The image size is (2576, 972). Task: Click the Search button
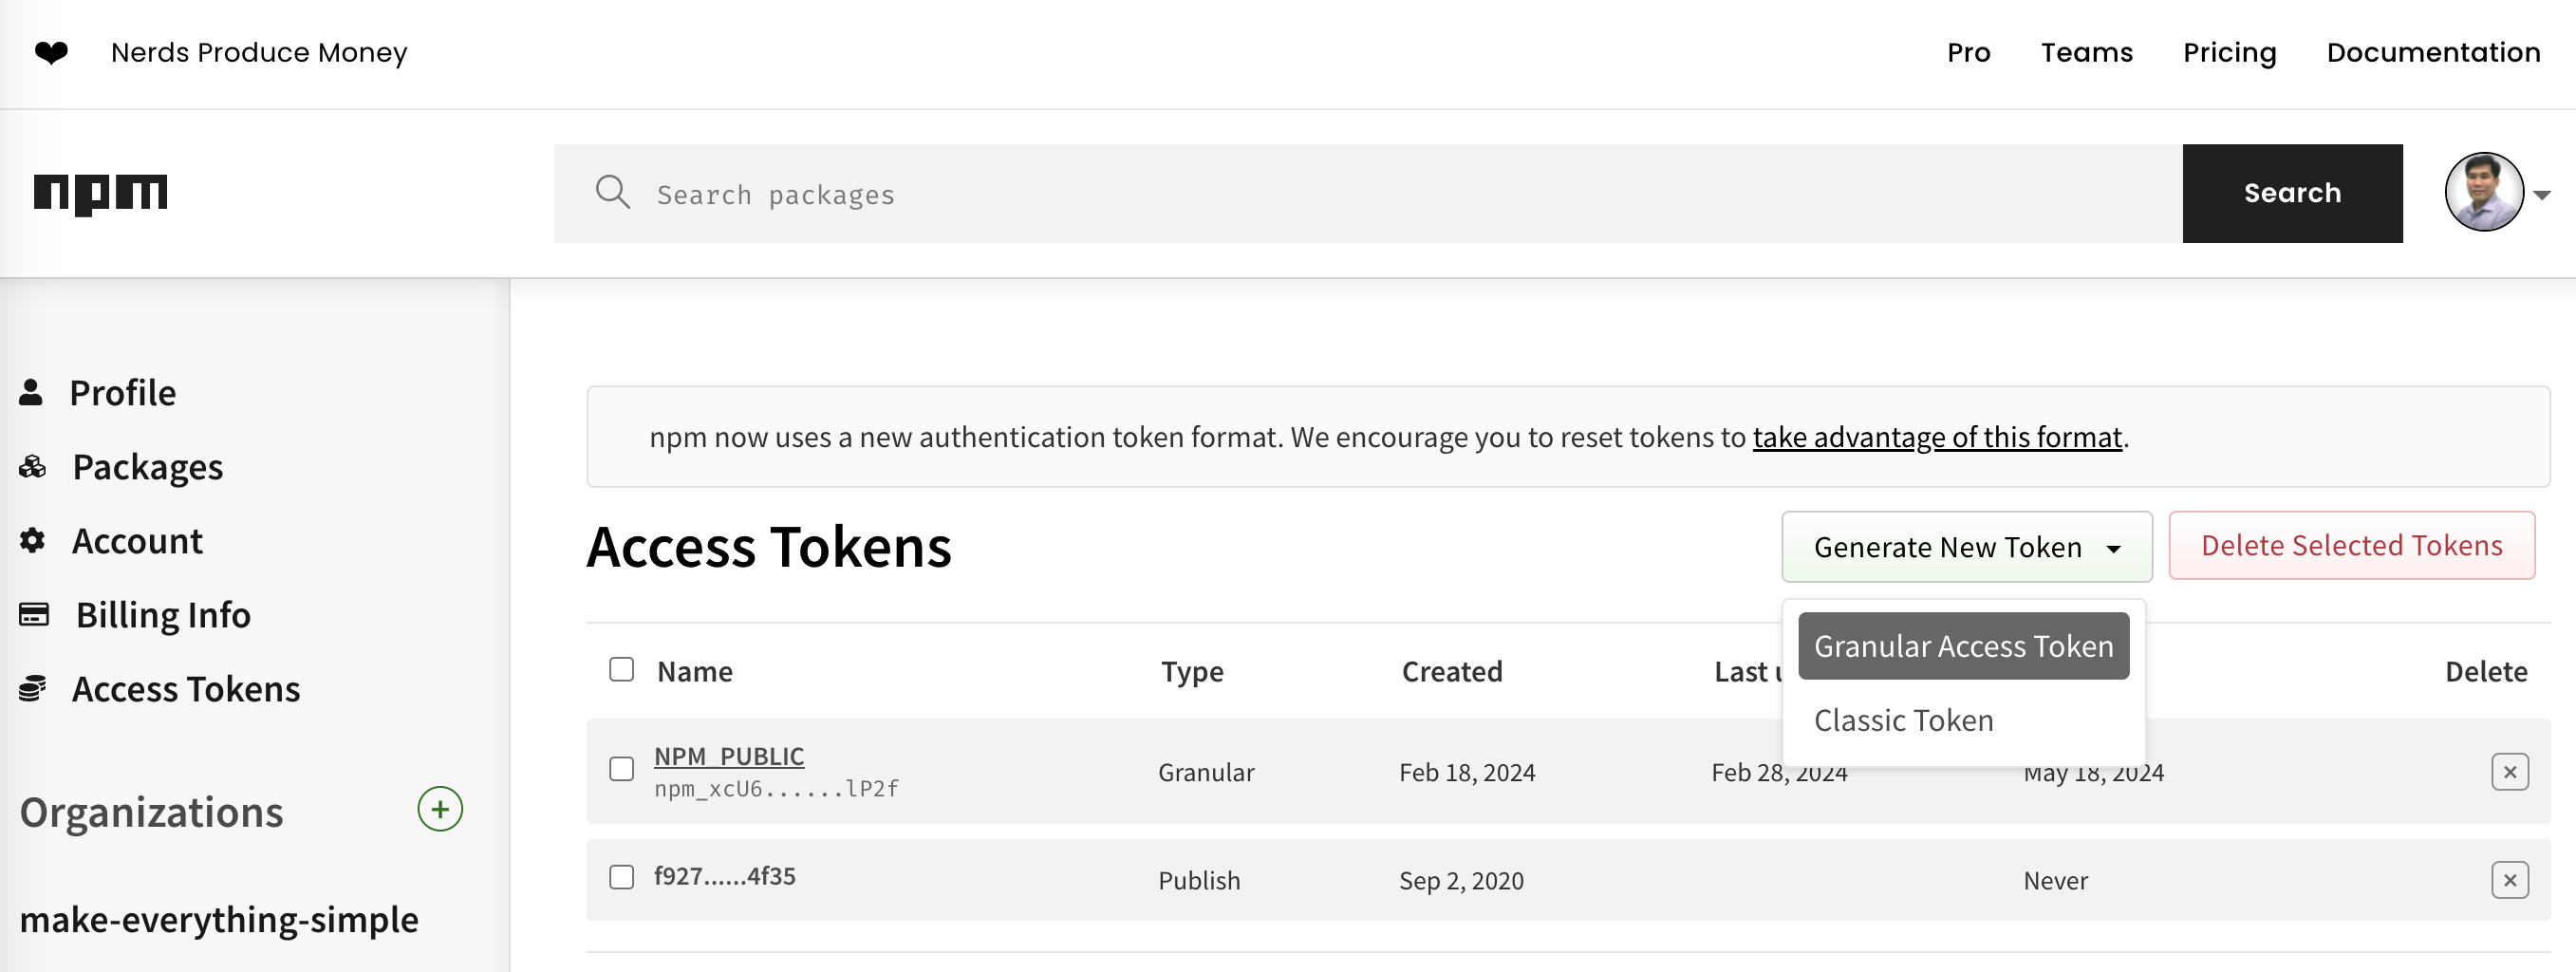pyautogui.click(x=2292, y=193)
